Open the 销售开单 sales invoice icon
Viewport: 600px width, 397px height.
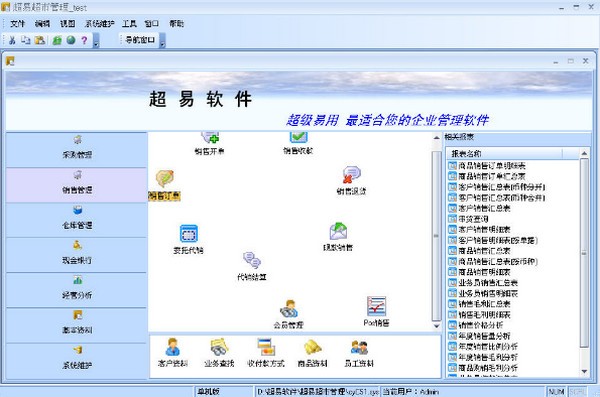209,144
